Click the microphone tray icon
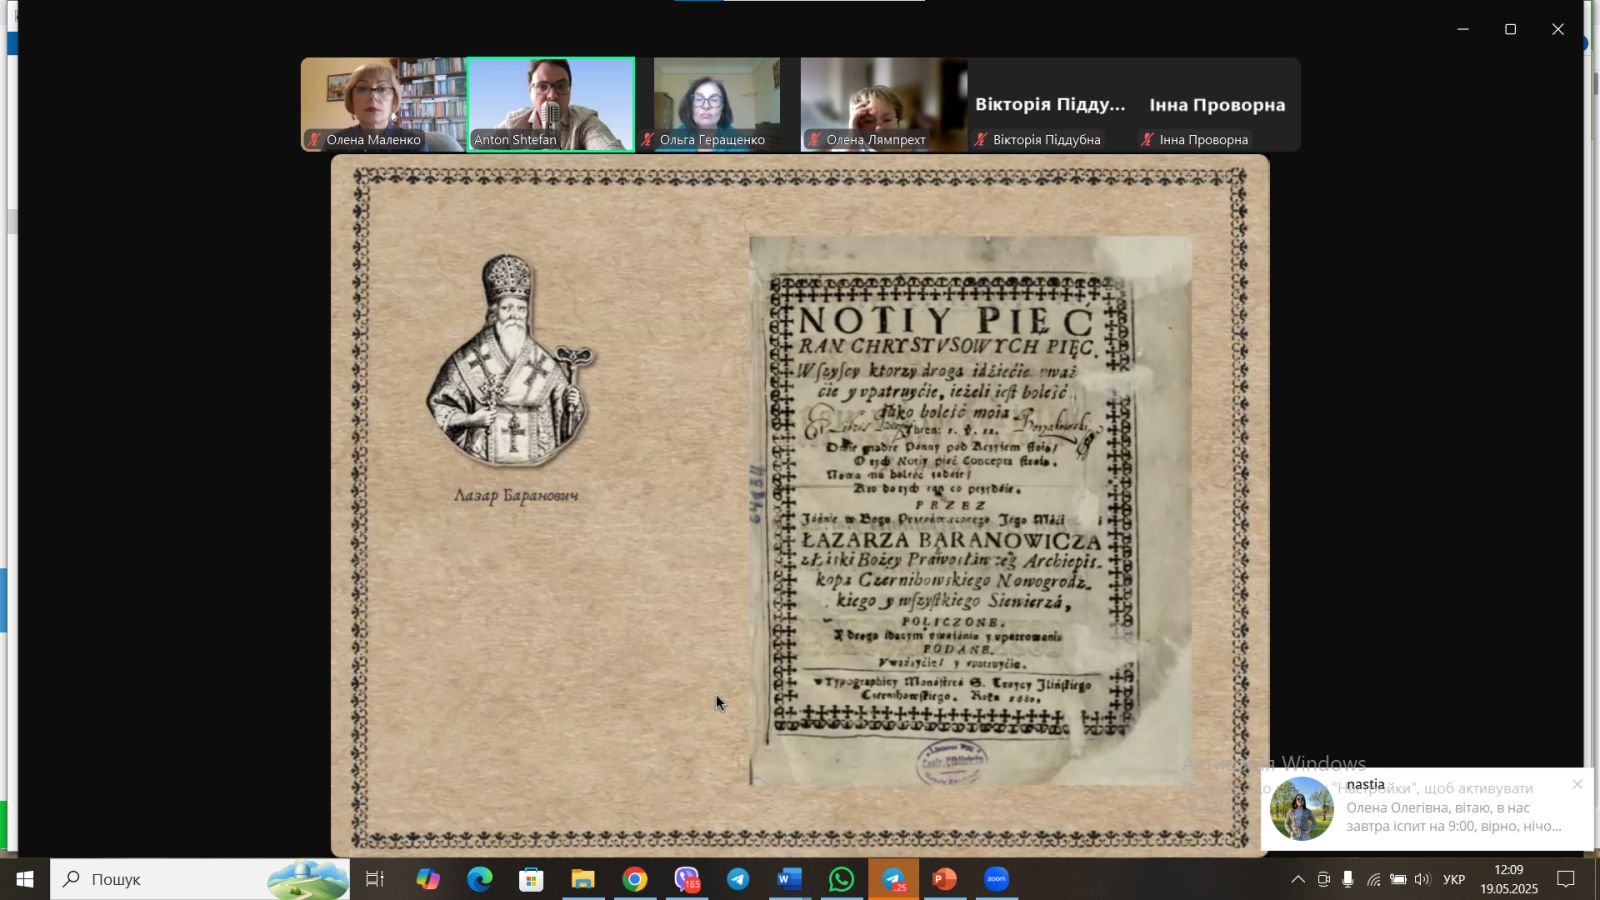The image size is (1600, 900). tap(1348, 879)
